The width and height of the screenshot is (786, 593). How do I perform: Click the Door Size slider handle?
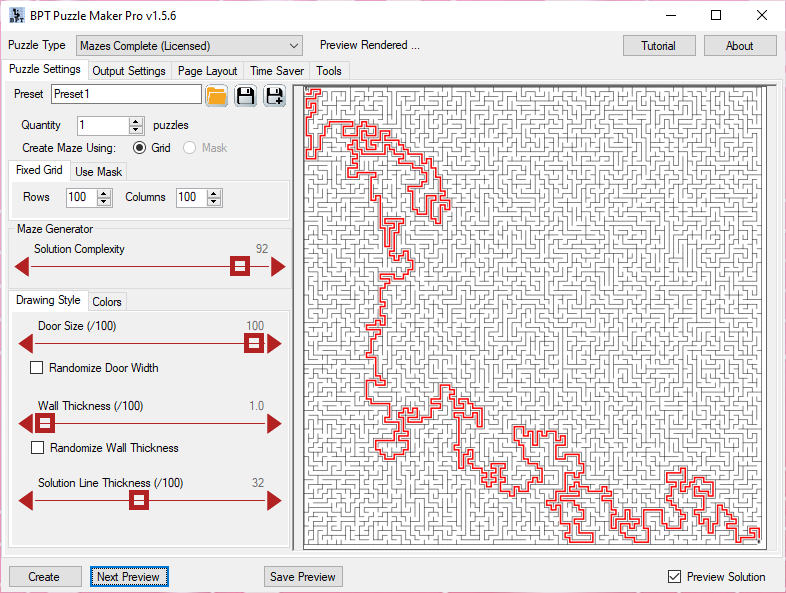point(254,343)
